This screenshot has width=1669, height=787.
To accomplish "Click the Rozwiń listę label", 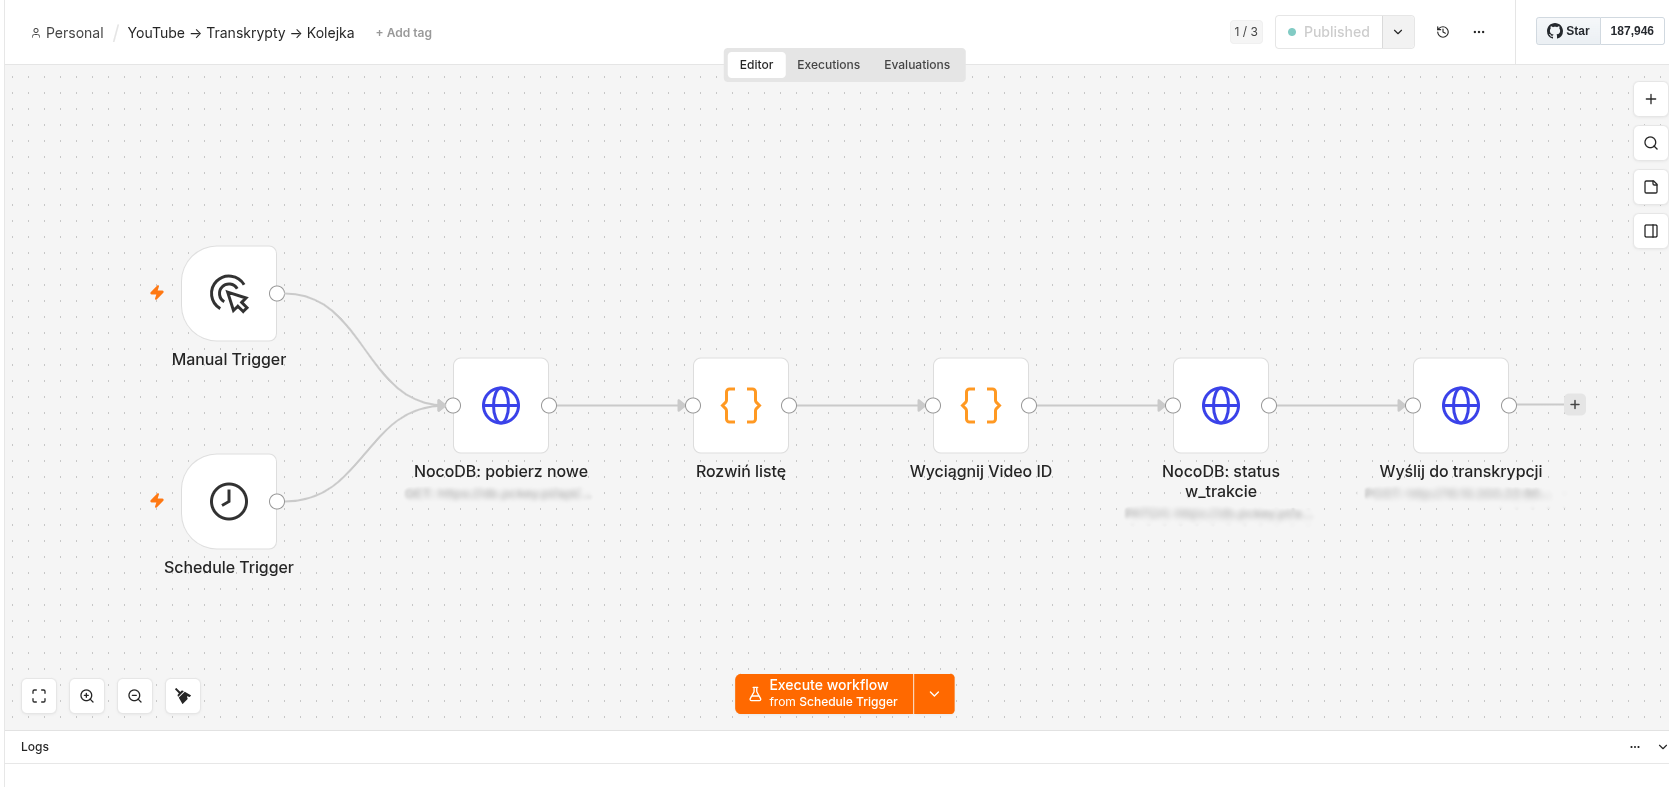I will pyautogui.click(x=741, y=471).
